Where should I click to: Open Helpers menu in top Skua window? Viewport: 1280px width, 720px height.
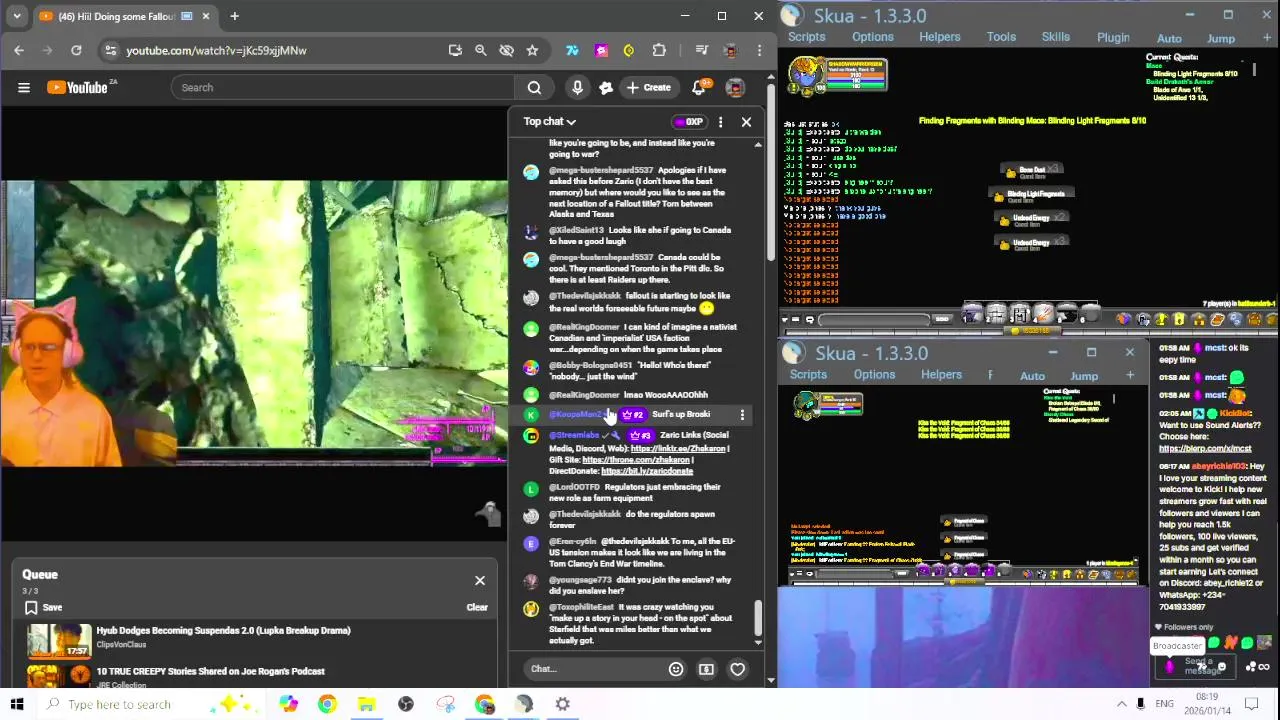pyautogui.click(x=940, y=37)
